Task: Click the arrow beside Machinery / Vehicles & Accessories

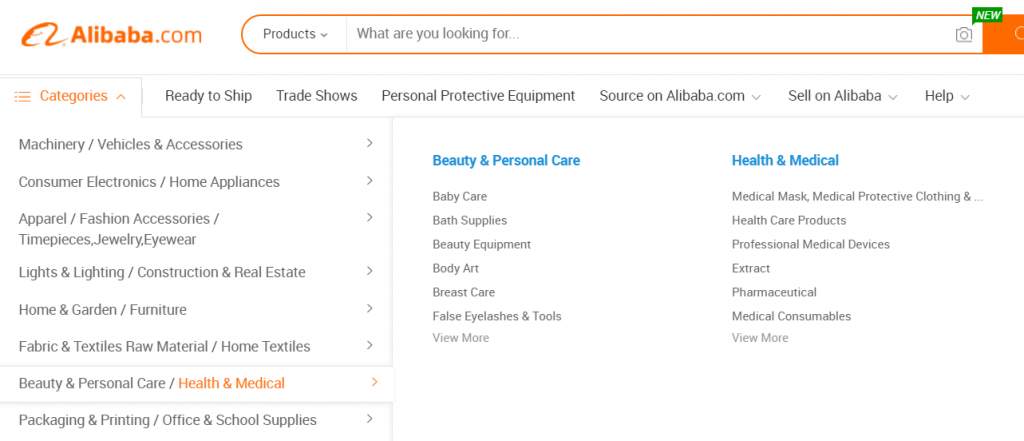Action: point(370,143)
